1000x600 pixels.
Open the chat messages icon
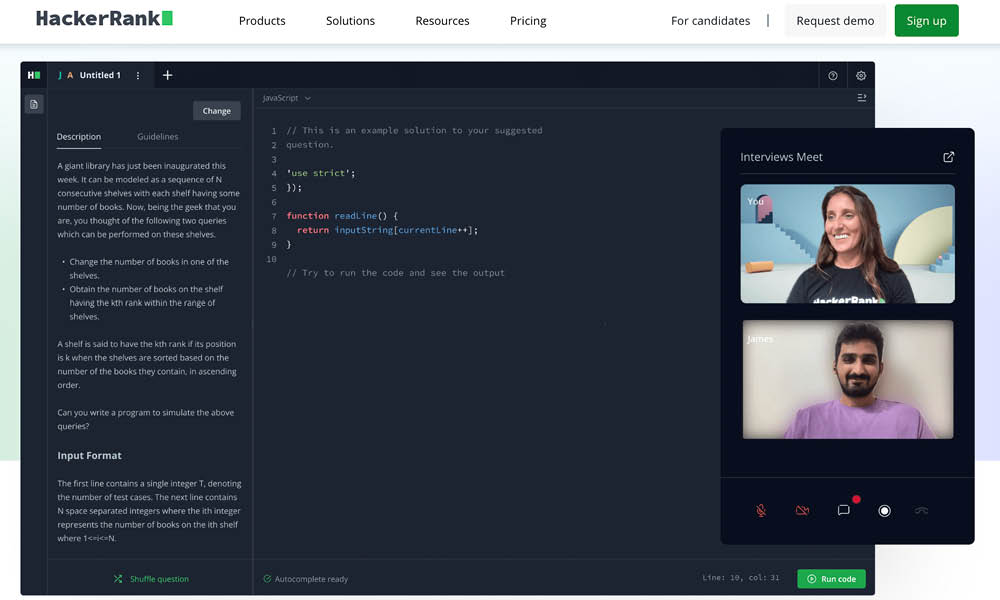click(x=844, y=510)
